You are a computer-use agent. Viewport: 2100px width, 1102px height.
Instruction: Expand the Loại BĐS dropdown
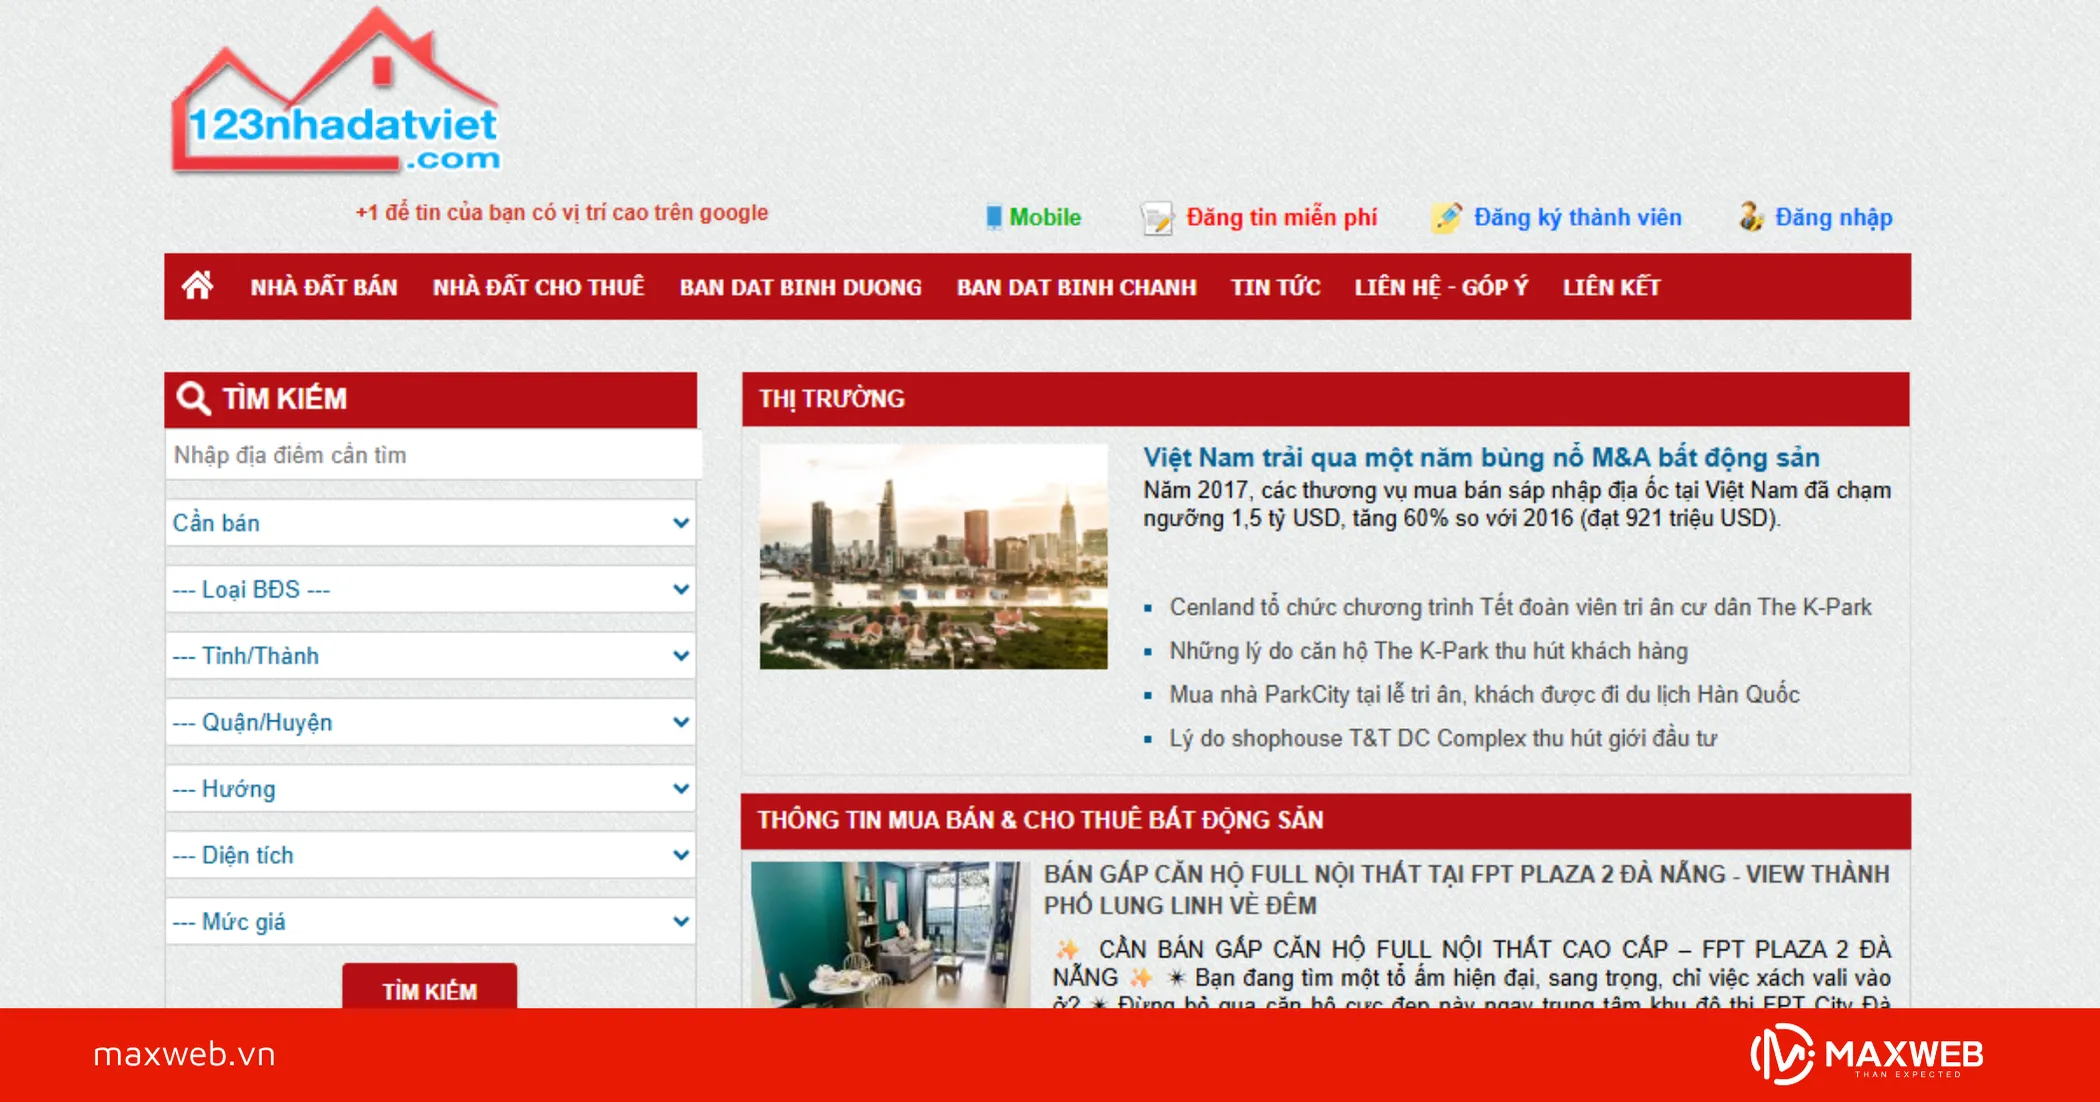click(430, 589)
